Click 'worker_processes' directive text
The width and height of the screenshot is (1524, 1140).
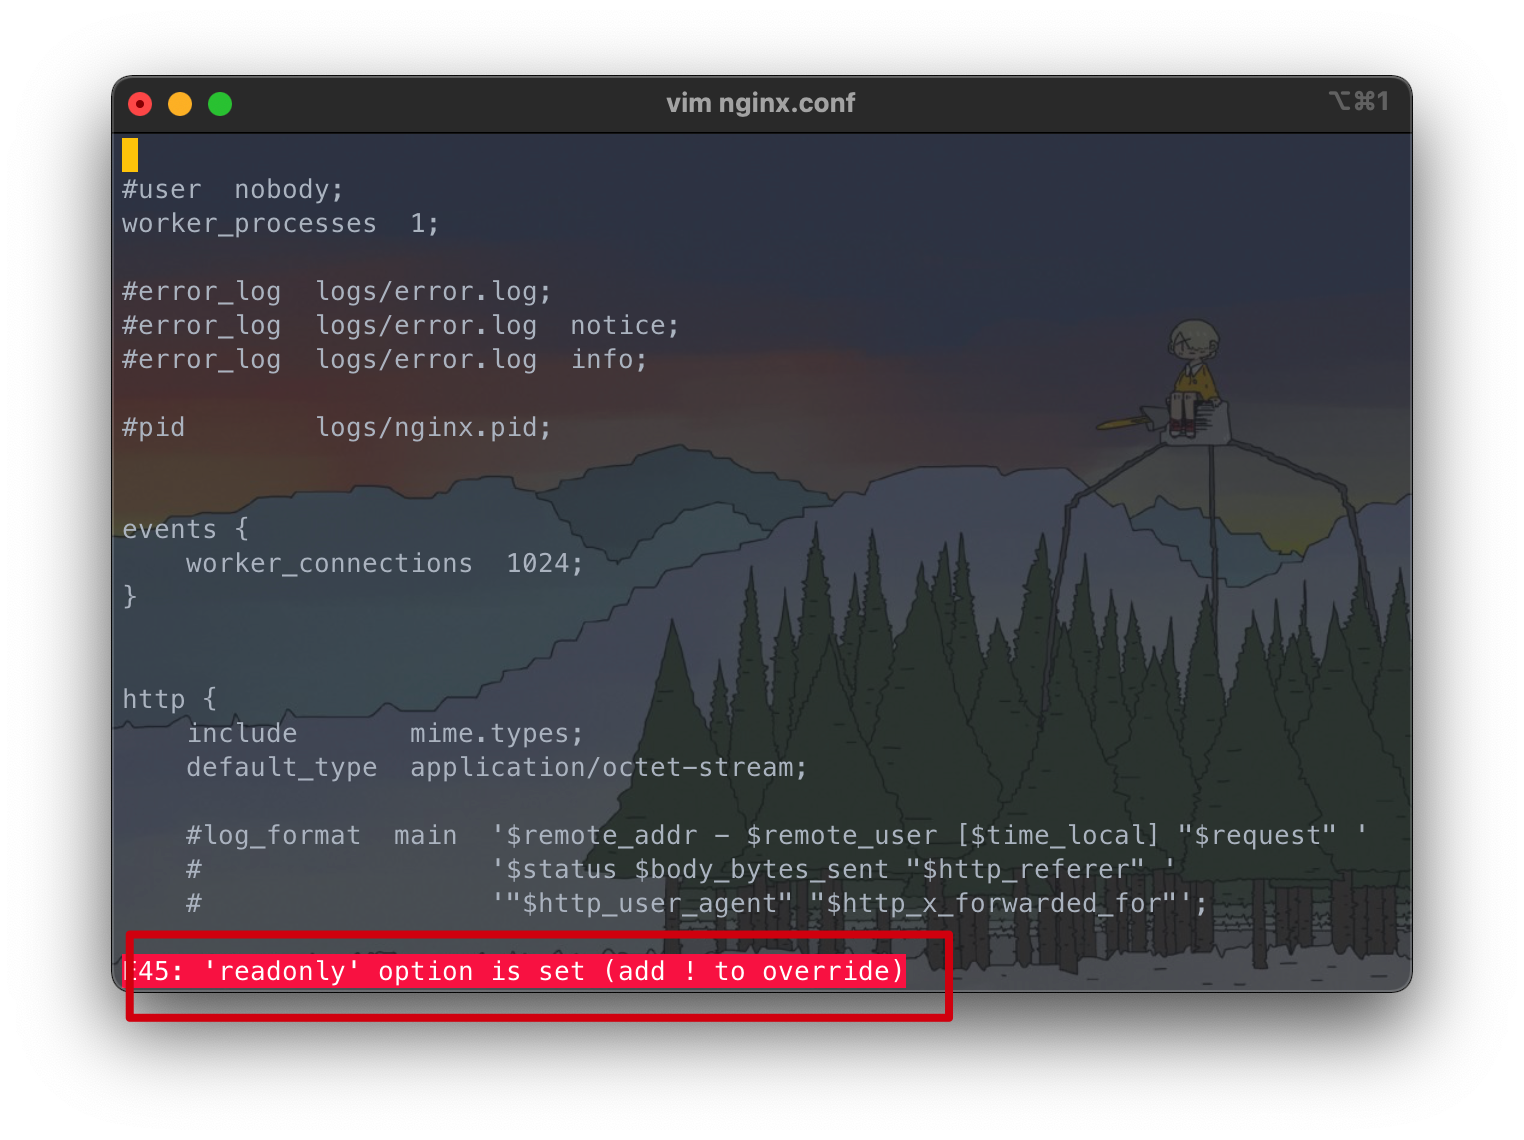249,224
